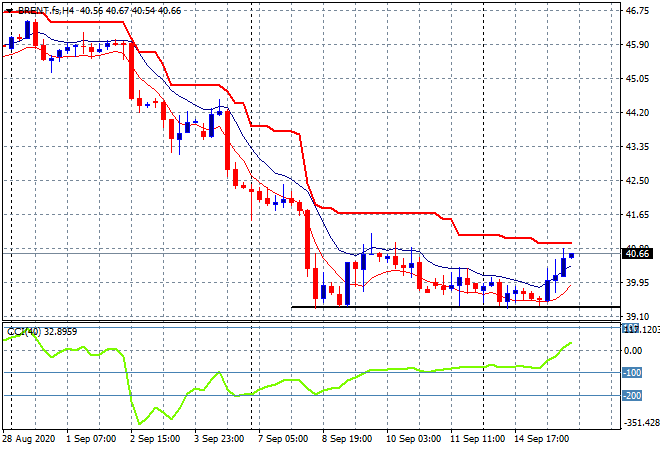Click the 28 Aug 2020 date label

[x=29, y=439]
